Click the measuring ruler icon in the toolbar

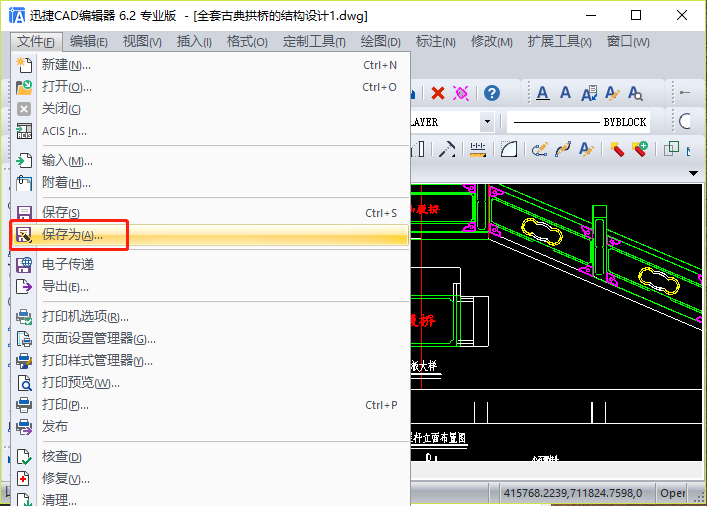click(x=478, y=149)
